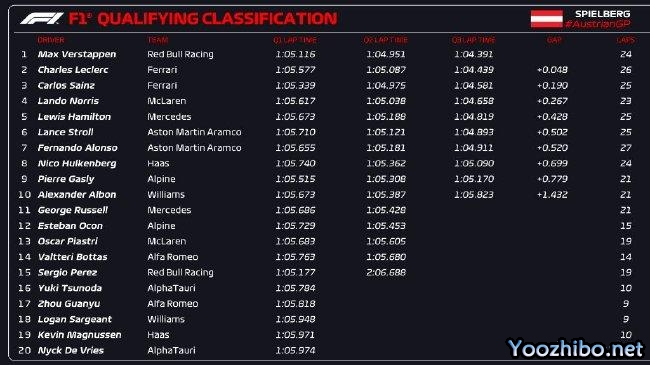Click the #AustrianGP hashtag

[598, 24]
